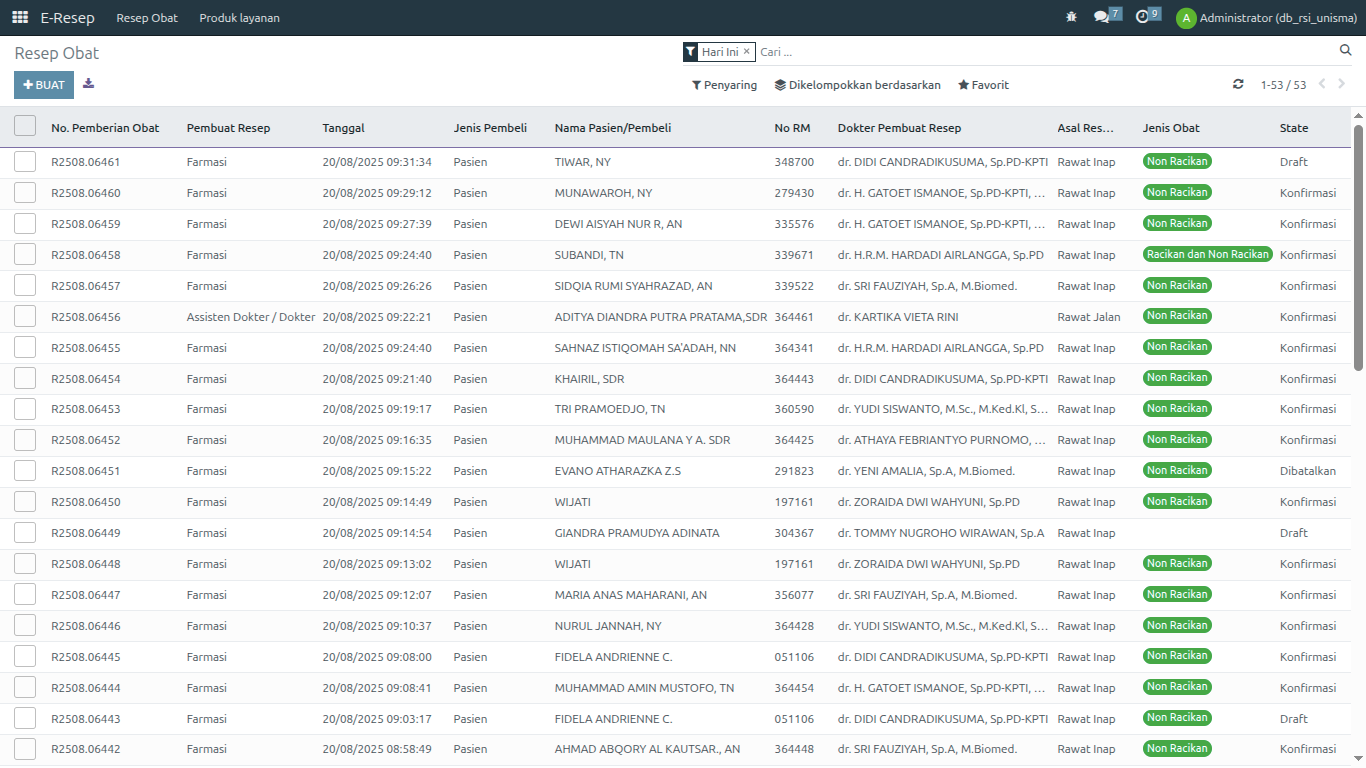This screenshot has width=1366, height=768.
Task: Toggle the select-all header checkbox
Action: (25, 126)
